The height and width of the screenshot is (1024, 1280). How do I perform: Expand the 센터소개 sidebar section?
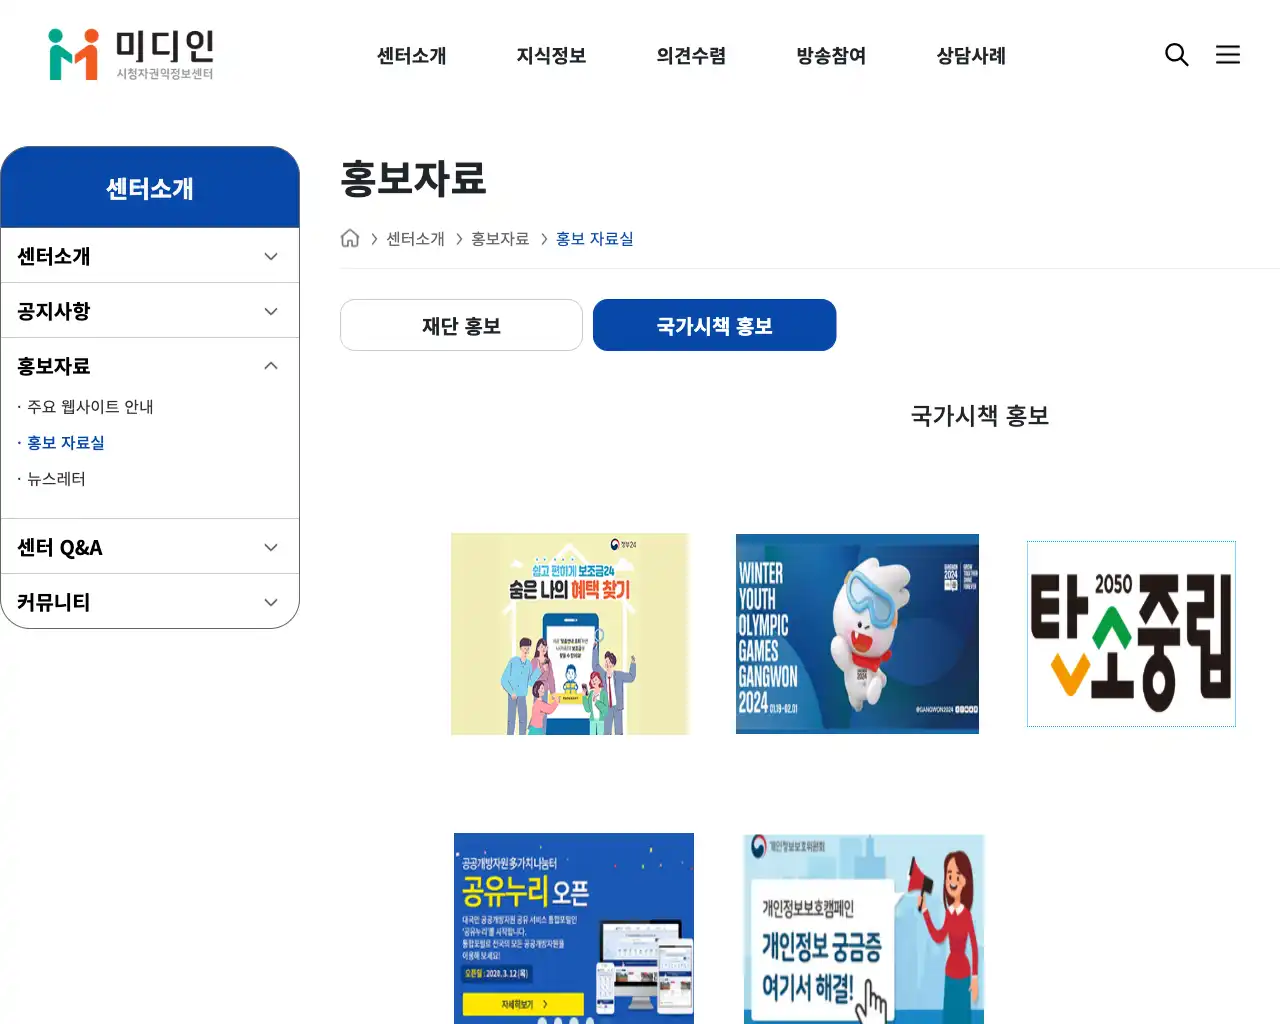coord(150,256)
